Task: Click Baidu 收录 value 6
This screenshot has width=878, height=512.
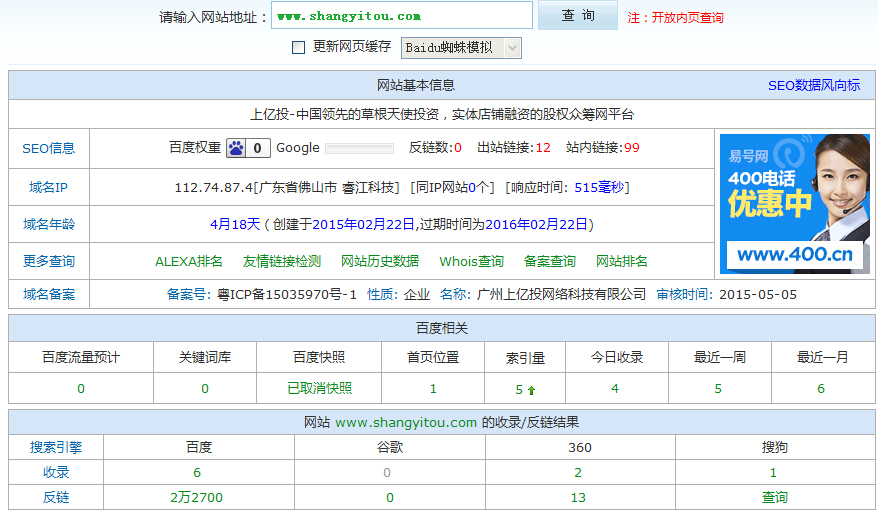Action: (x=197, y=473)
